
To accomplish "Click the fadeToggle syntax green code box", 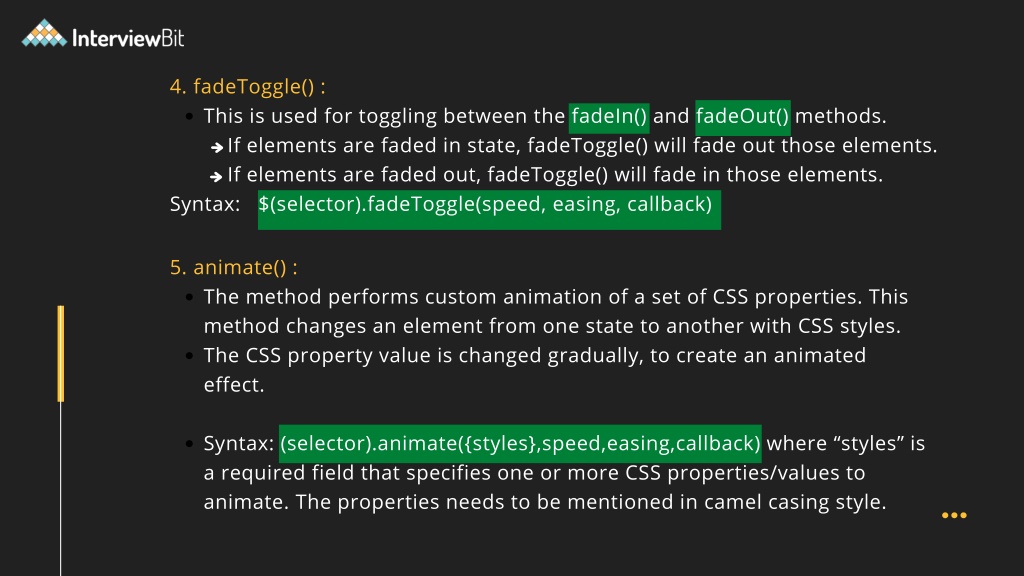I will click(x=489, y=210).
